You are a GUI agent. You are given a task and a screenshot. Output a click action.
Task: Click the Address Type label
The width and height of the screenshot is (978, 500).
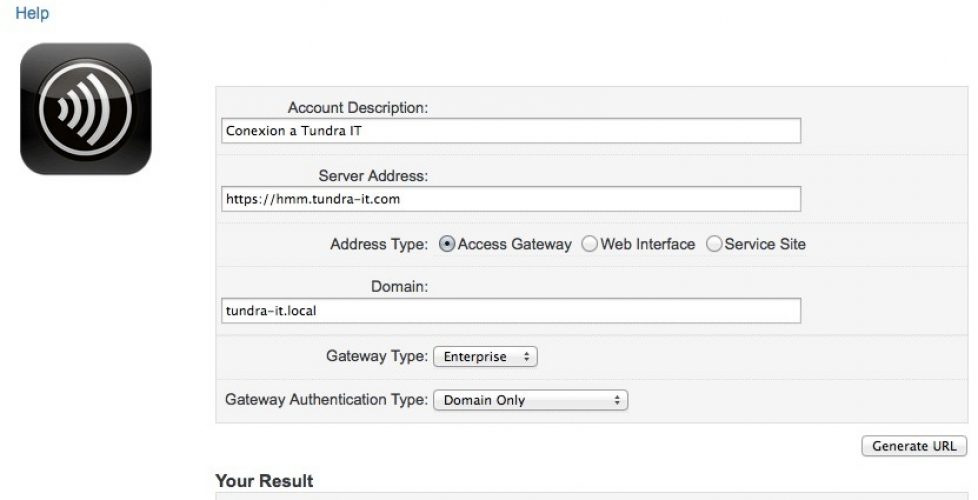379,244
